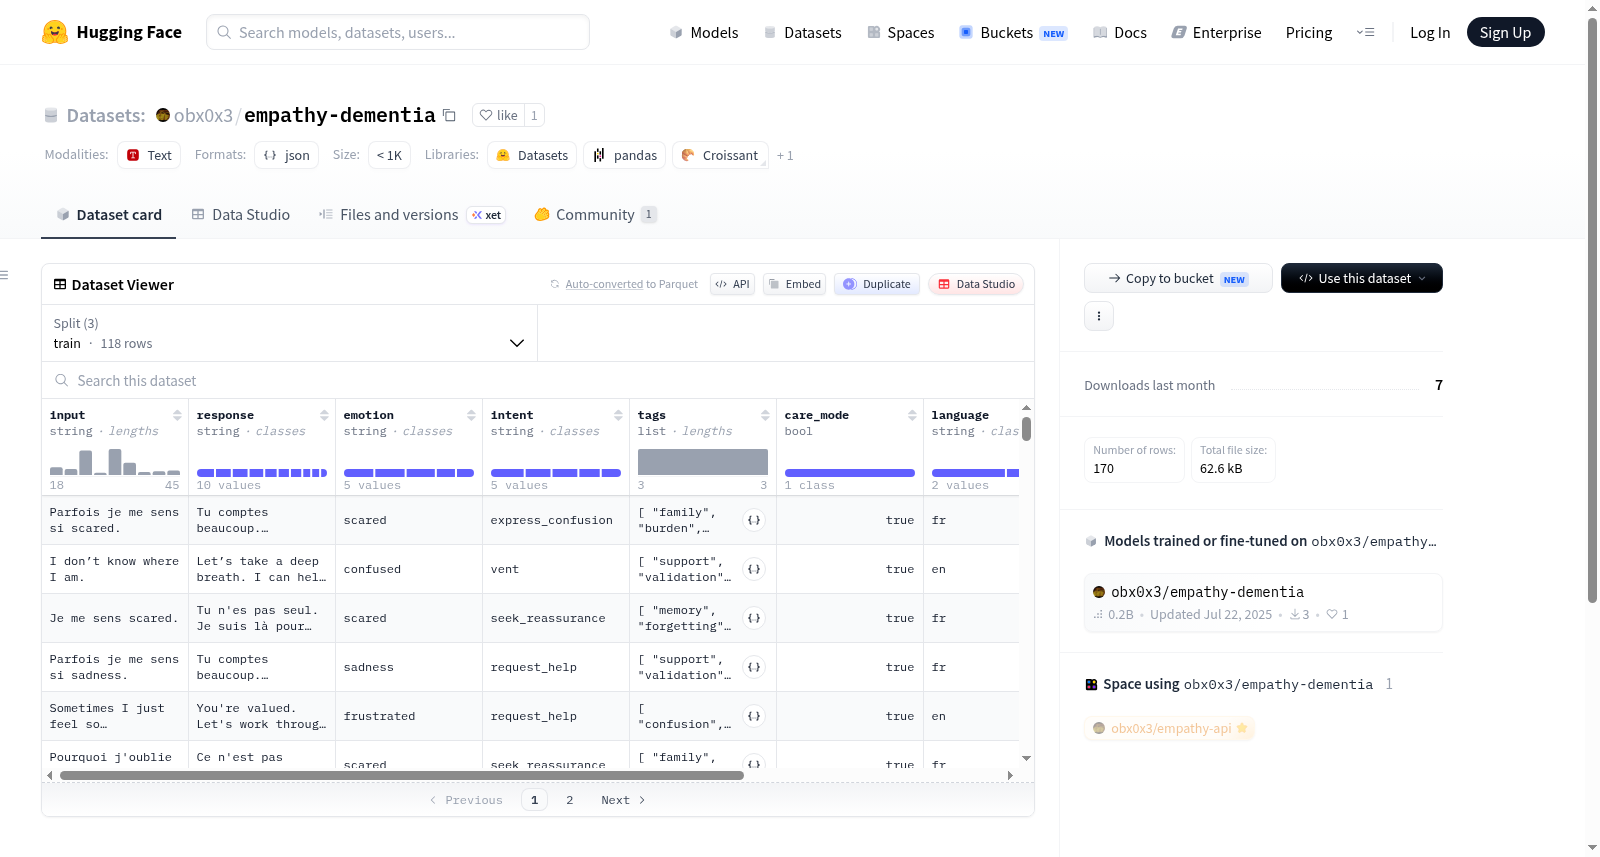Jump to page 2 of the table
The width and height of the screenshot is (1600, 857).
click(570, 800)
